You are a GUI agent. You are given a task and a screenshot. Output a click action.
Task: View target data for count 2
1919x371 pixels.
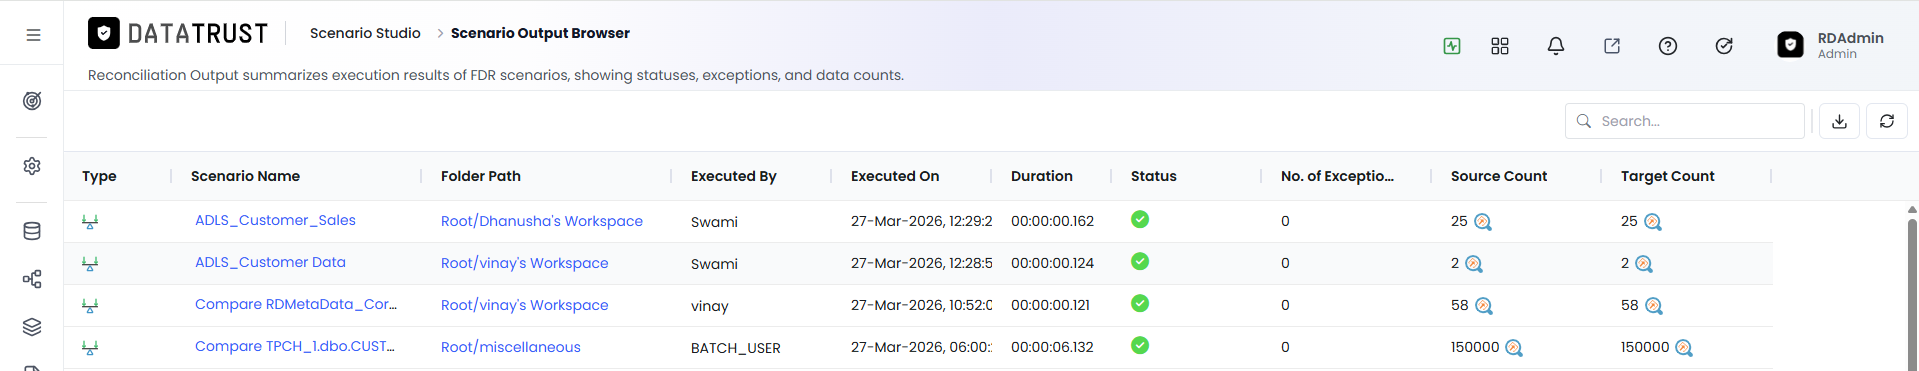click(1644, 264)
